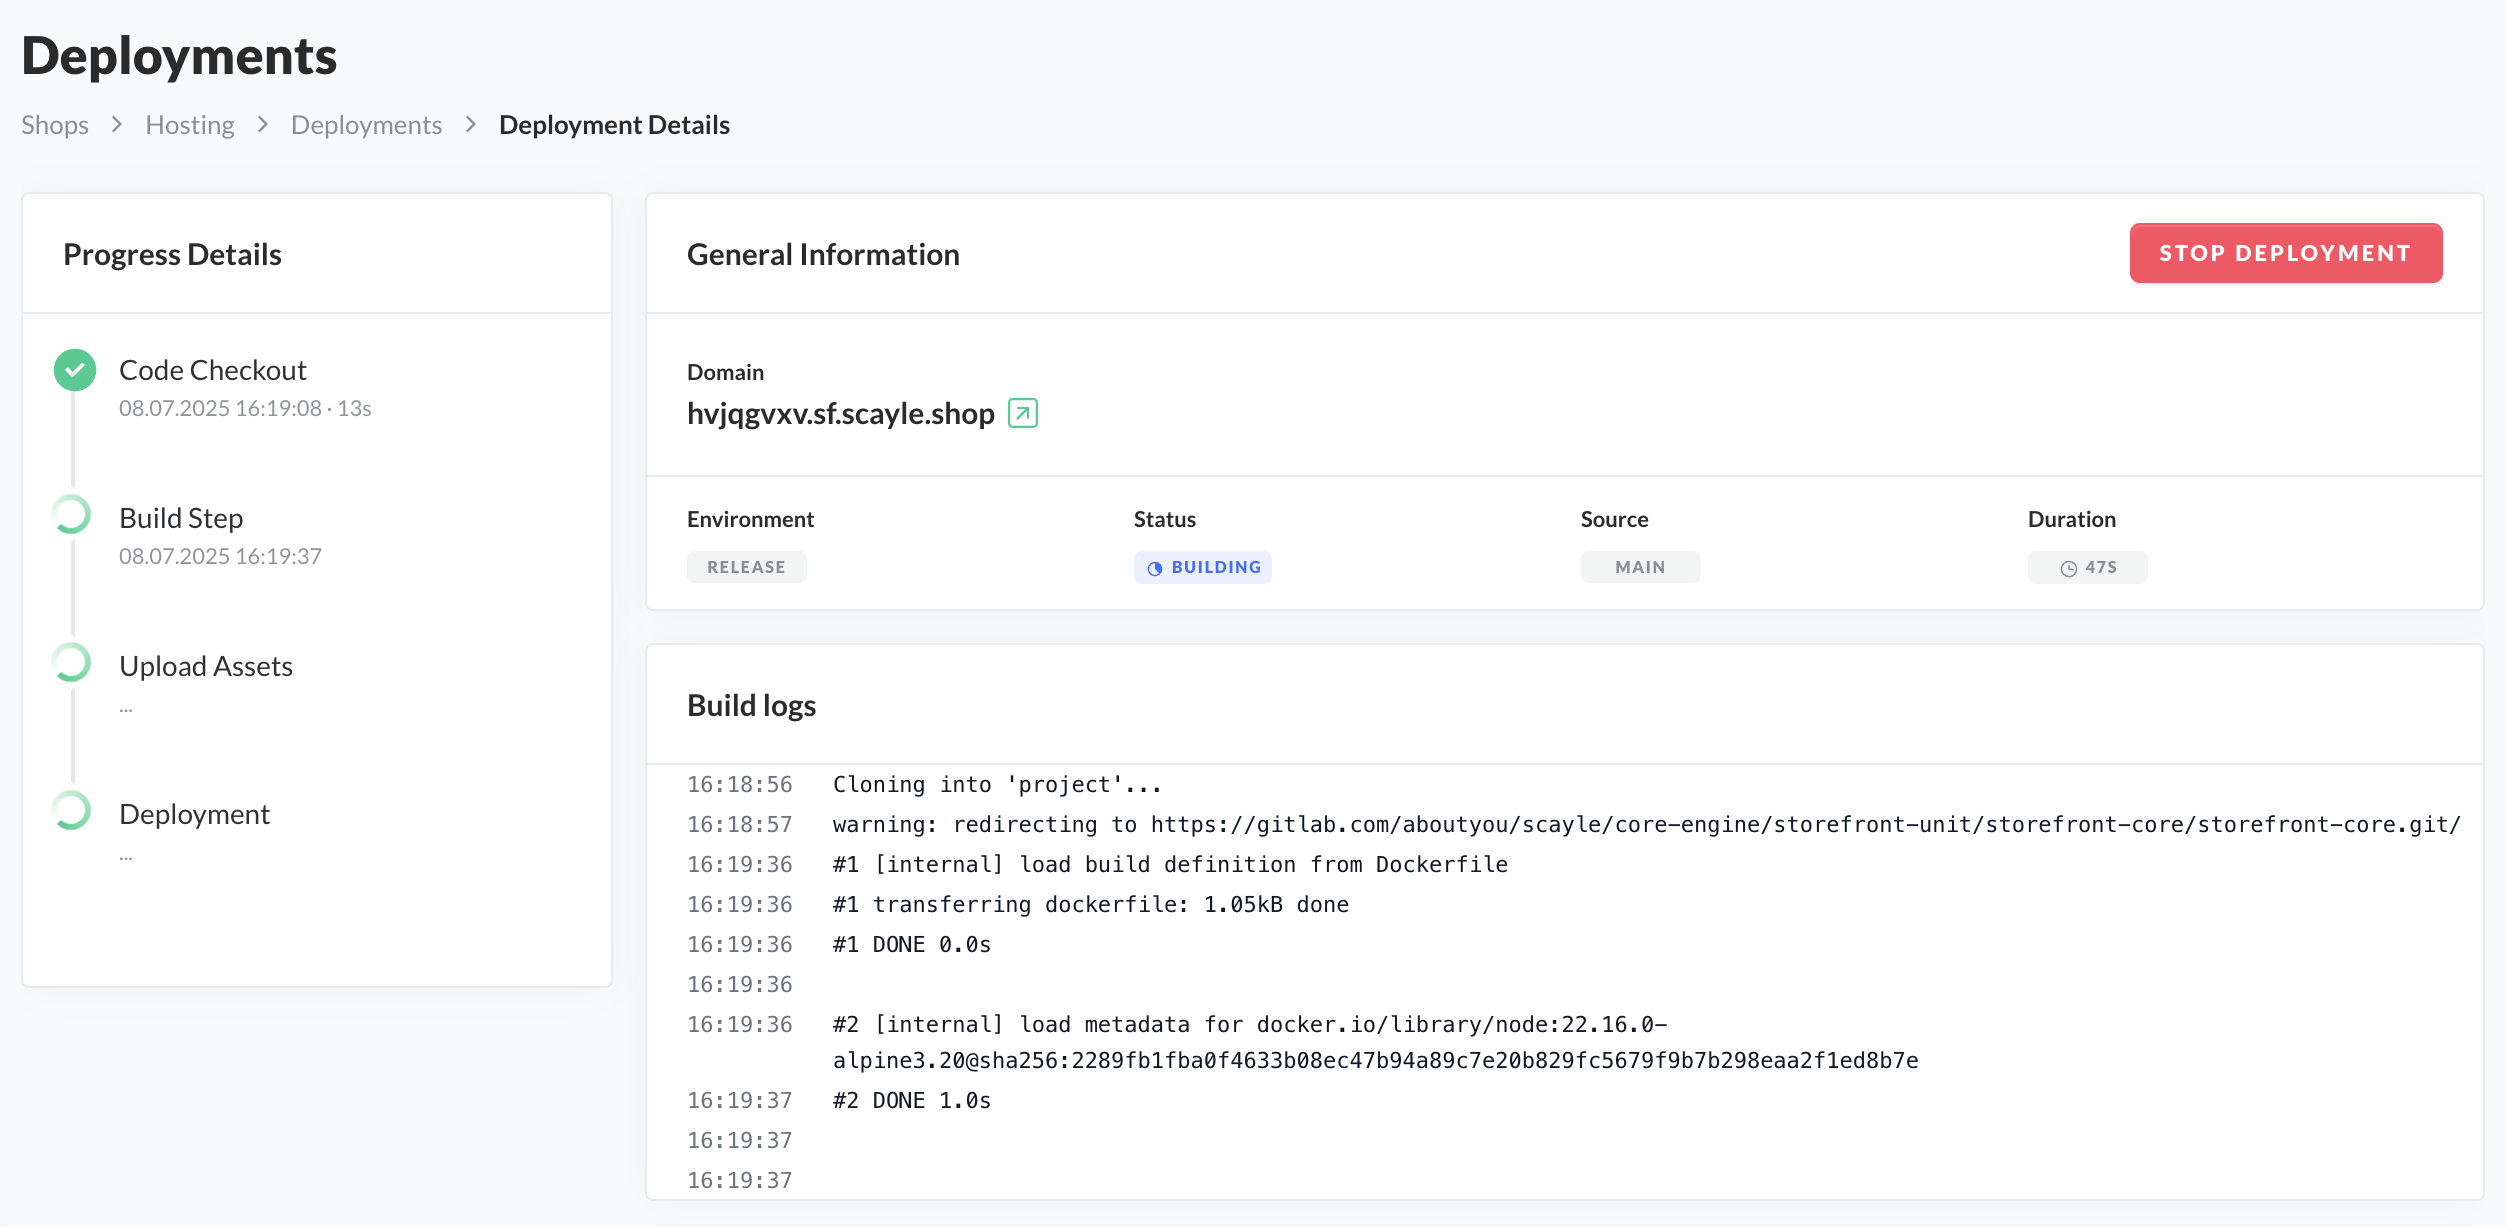Select the Build Step progress item

(x=181, y=518)
